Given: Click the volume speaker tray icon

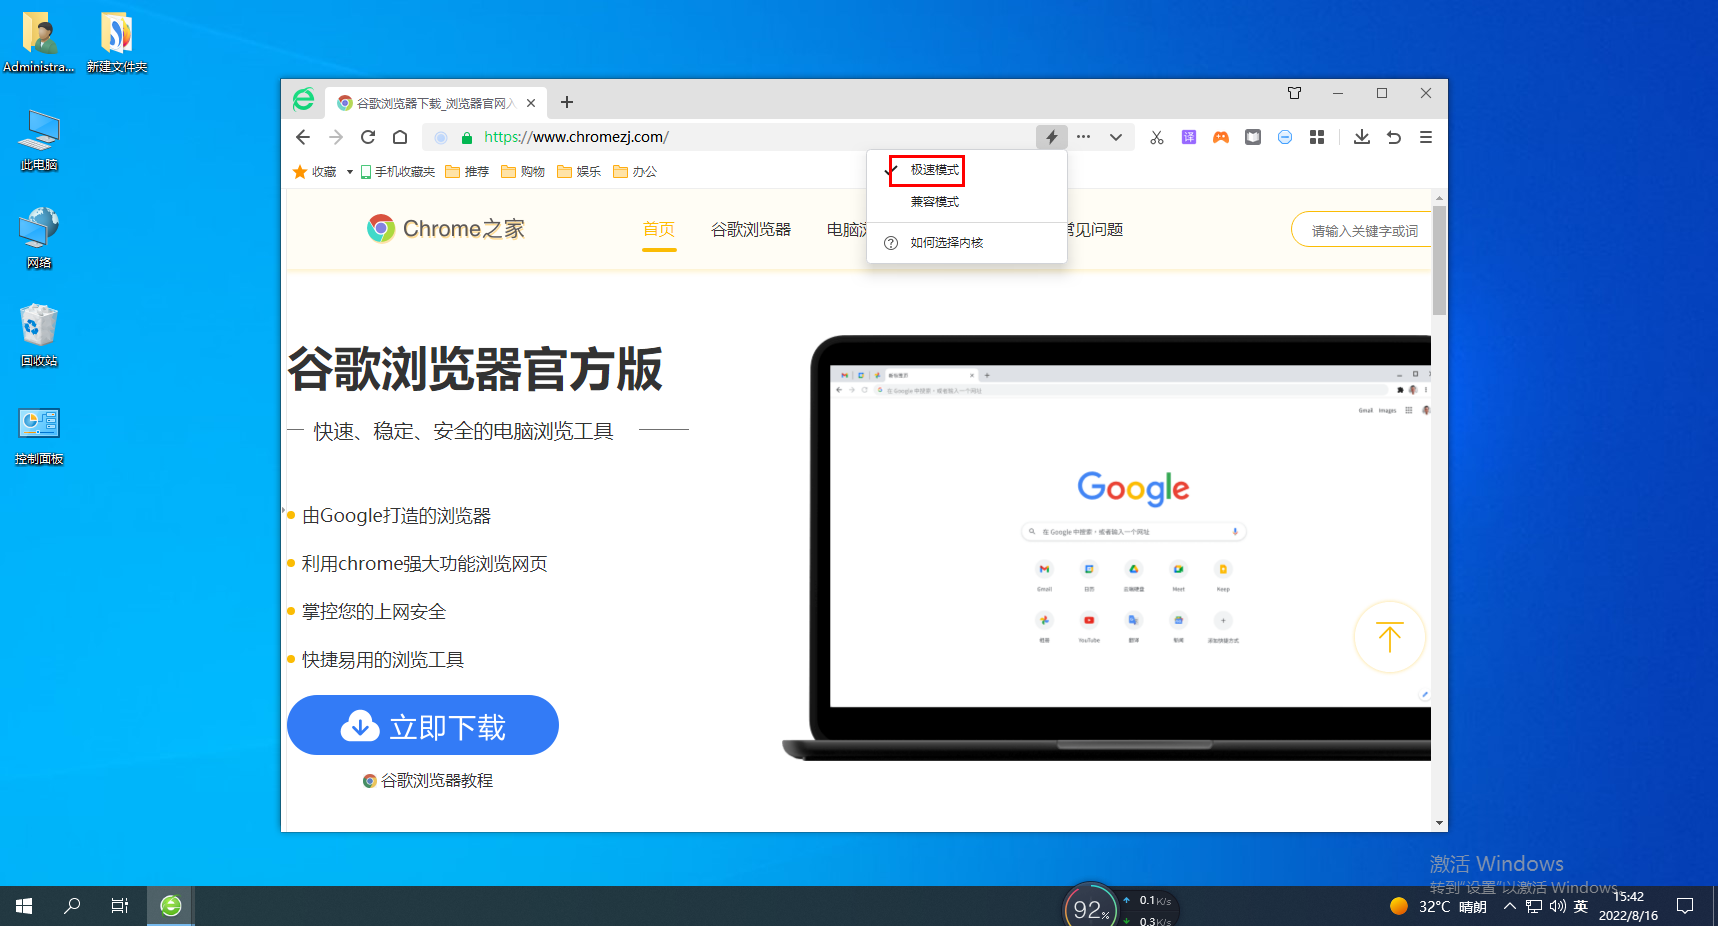Looking at the screenshot, I should click(x=1557, y=906).
